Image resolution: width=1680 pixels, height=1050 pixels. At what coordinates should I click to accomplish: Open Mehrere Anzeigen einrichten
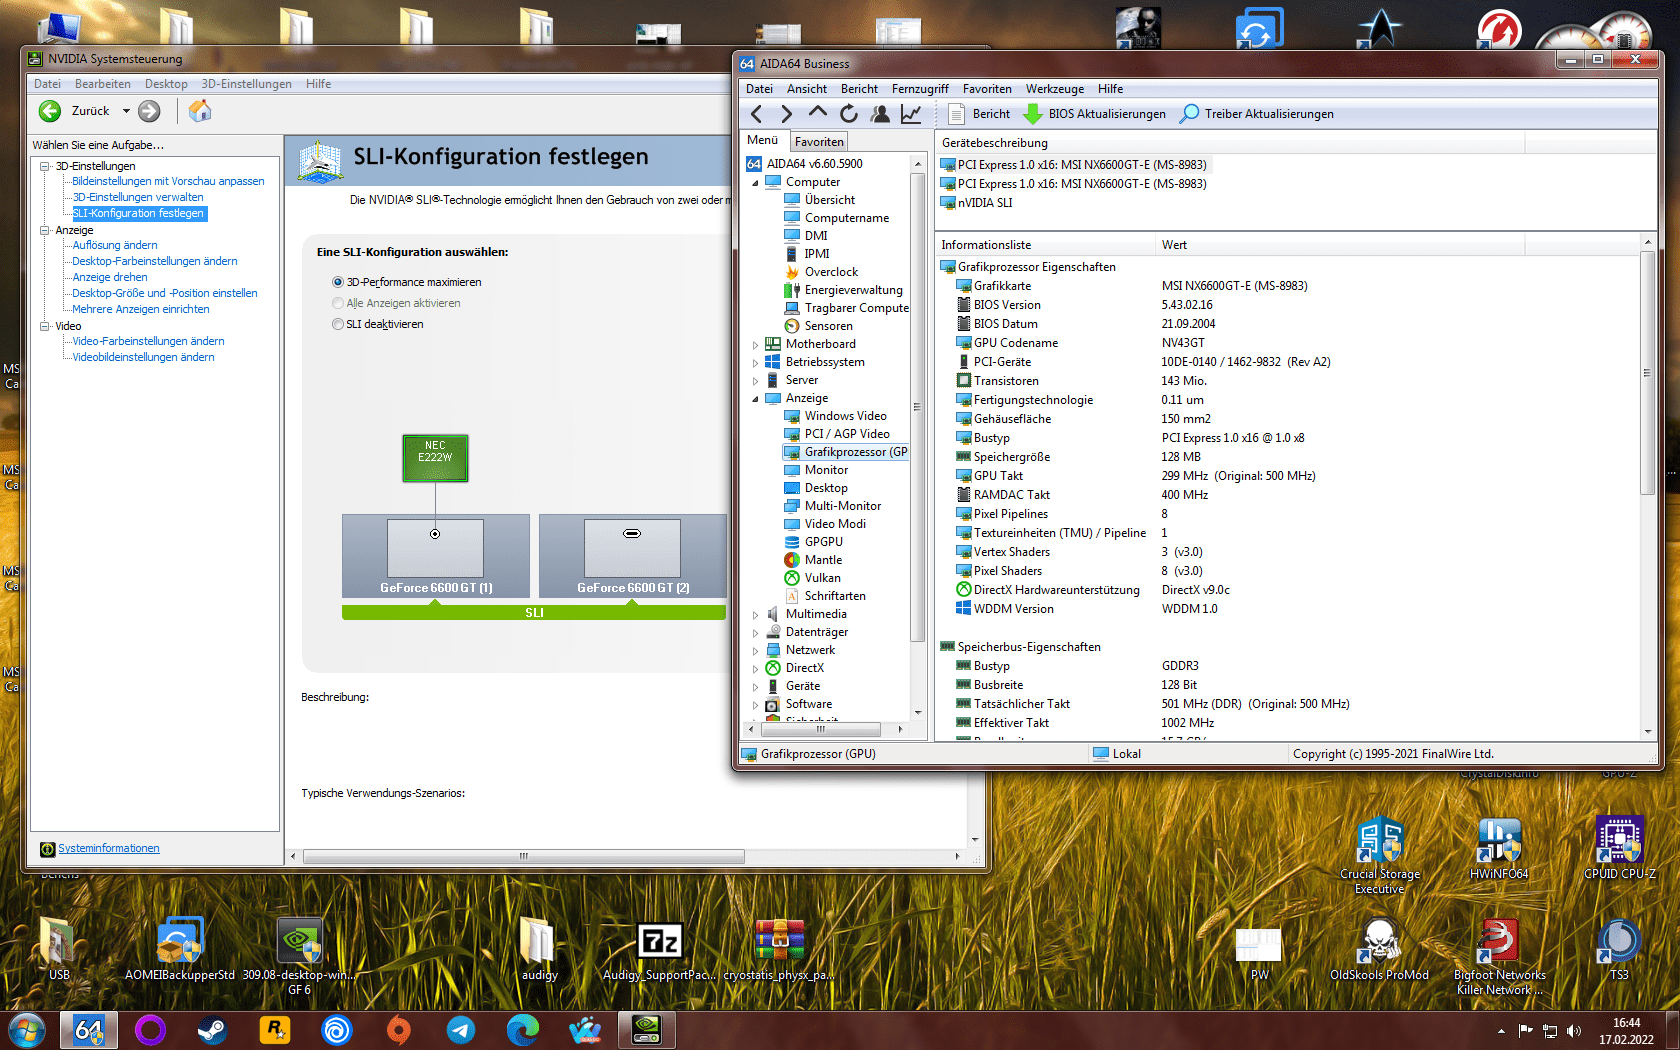(x=140, y=309)
